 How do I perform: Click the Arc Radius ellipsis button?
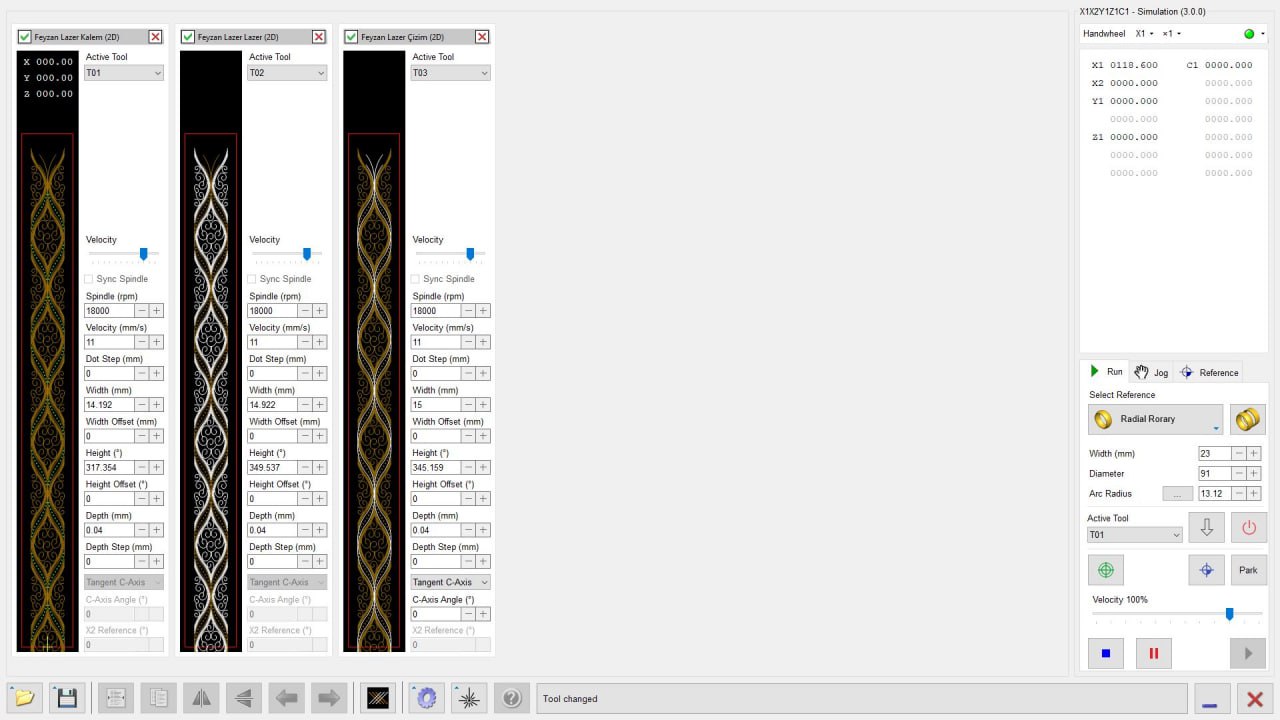point(1177,494)
